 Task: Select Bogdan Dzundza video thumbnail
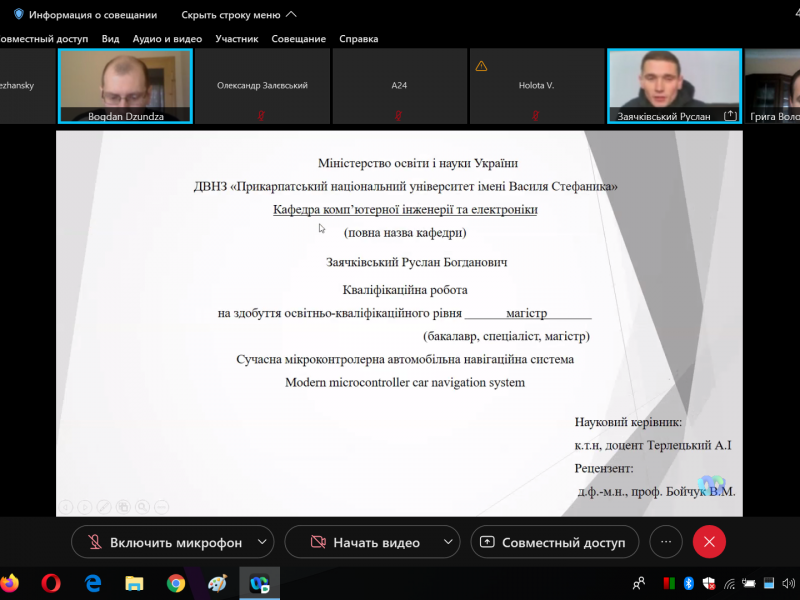click(125, 86)
